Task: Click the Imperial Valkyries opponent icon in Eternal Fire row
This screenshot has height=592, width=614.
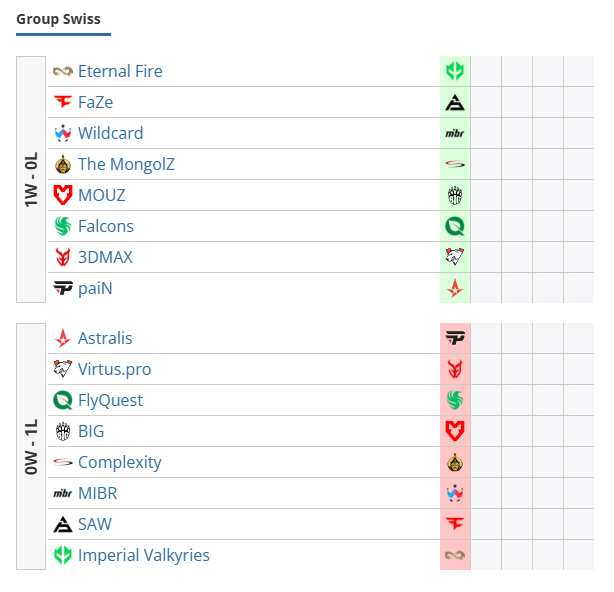Action: (x=455, y=71)
